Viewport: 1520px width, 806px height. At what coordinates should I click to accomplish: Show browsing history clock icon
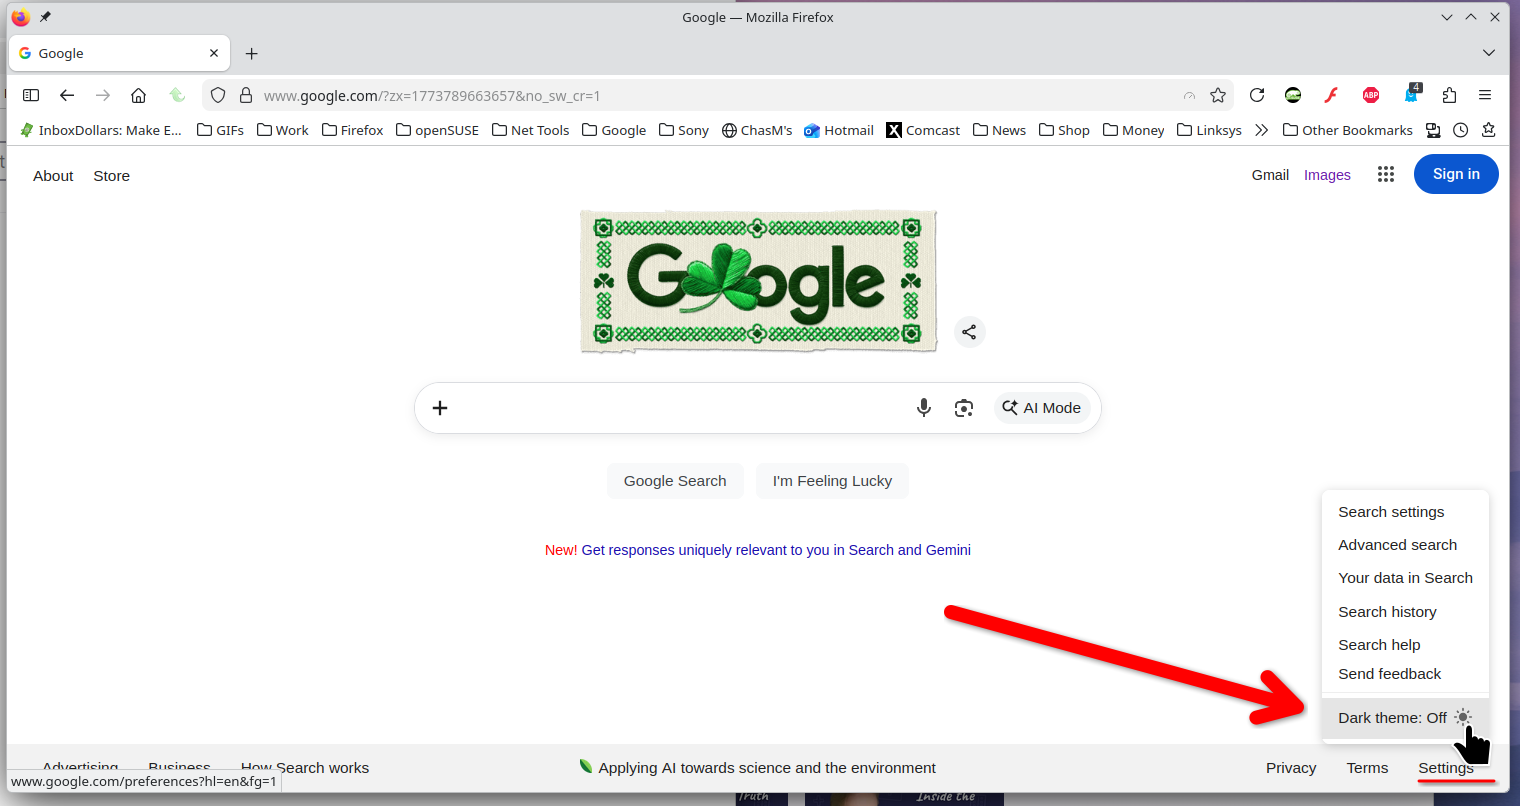click(x=1461, y=130)
